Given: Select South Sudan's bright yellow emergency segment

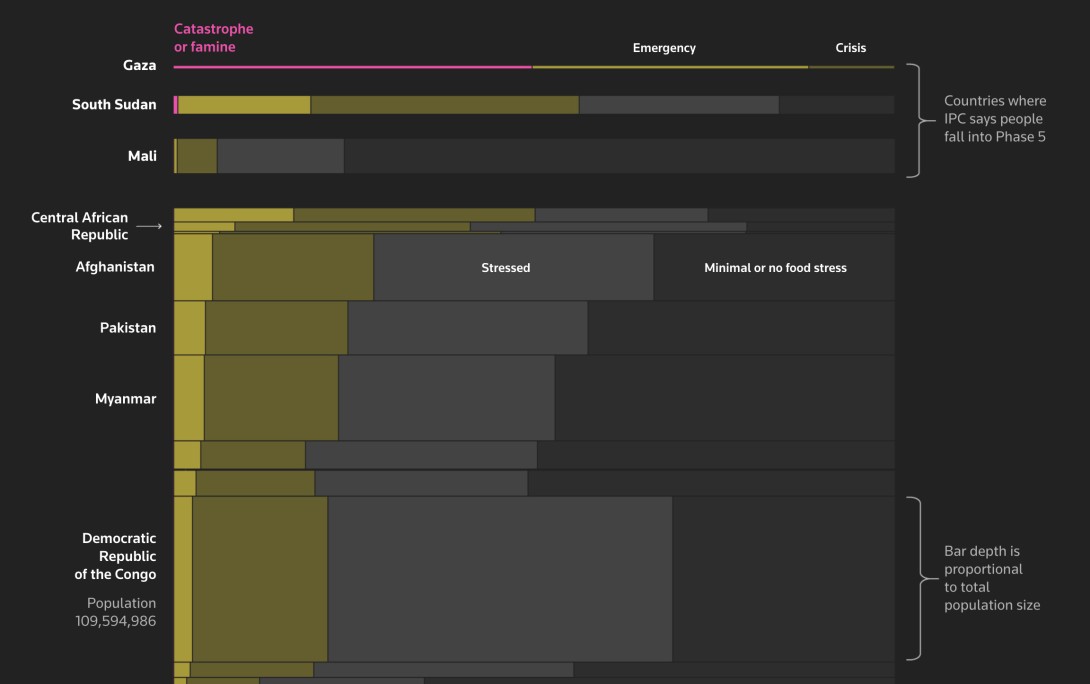Looking at the screenshot, I should point(244,105).
